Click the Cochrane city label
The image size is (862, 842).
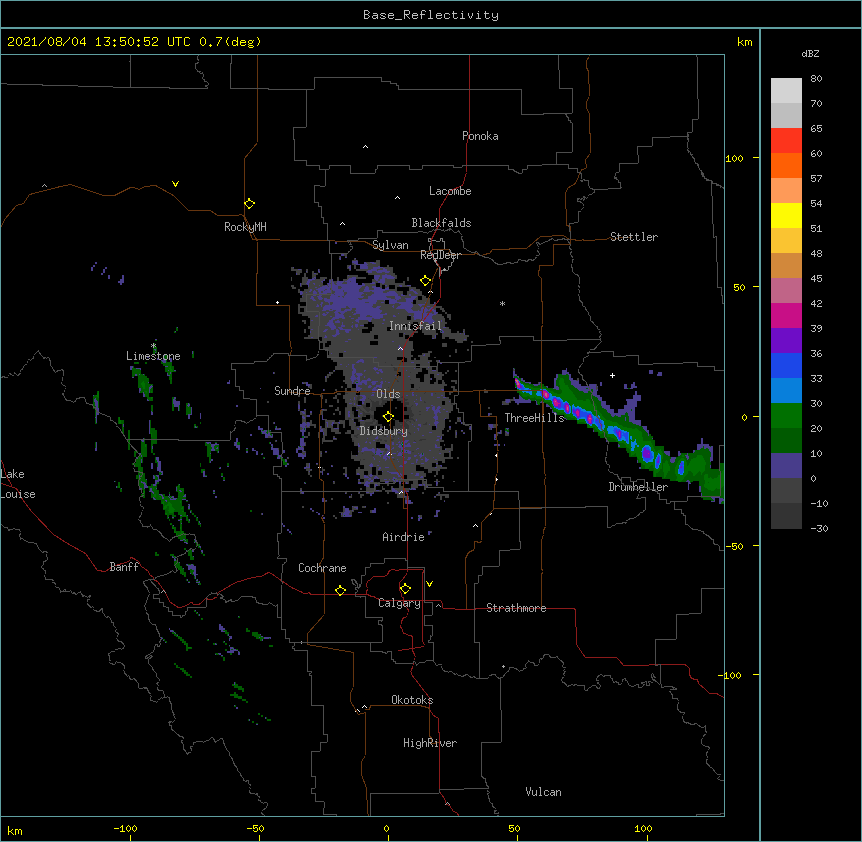click(322, 568)
